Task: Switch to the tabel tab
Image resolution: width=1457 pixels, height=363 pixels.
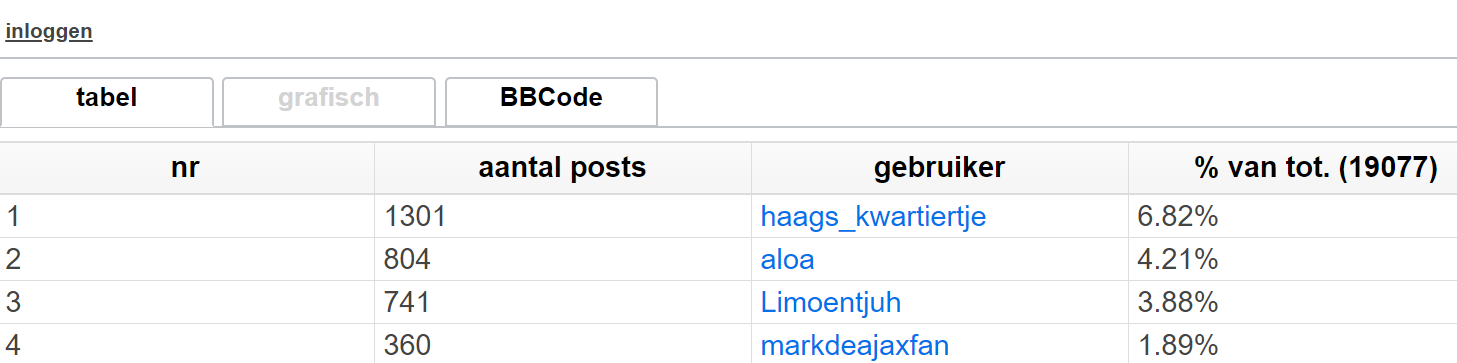Action: (107, 101)
